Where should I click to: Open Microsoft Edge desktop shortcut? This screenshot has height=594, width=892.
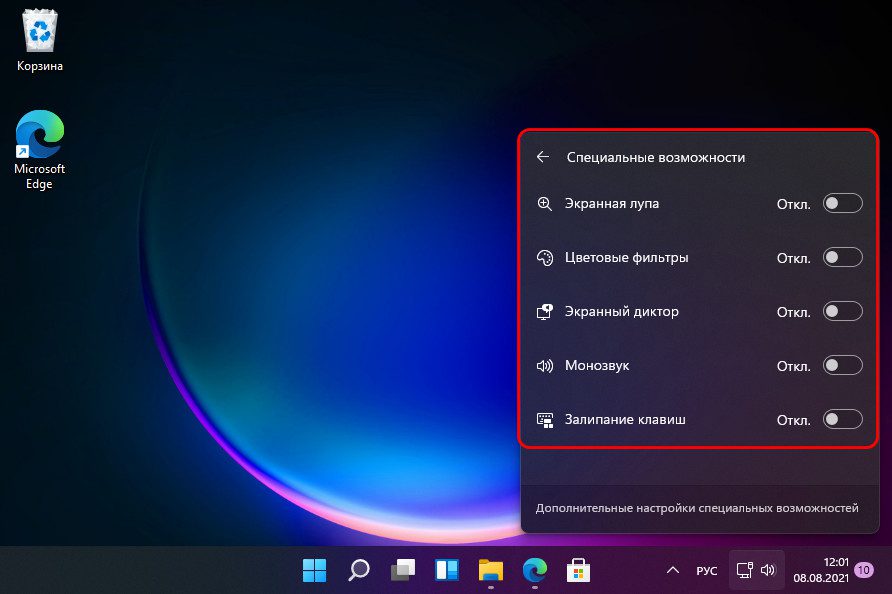[39, 150]
